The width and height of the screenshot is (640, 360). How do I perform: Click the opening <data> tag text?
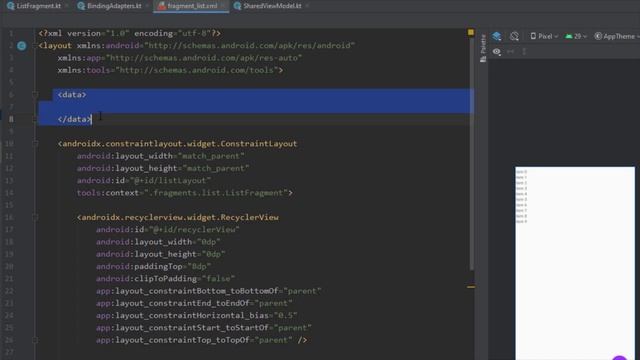click(x=72, y=95)
